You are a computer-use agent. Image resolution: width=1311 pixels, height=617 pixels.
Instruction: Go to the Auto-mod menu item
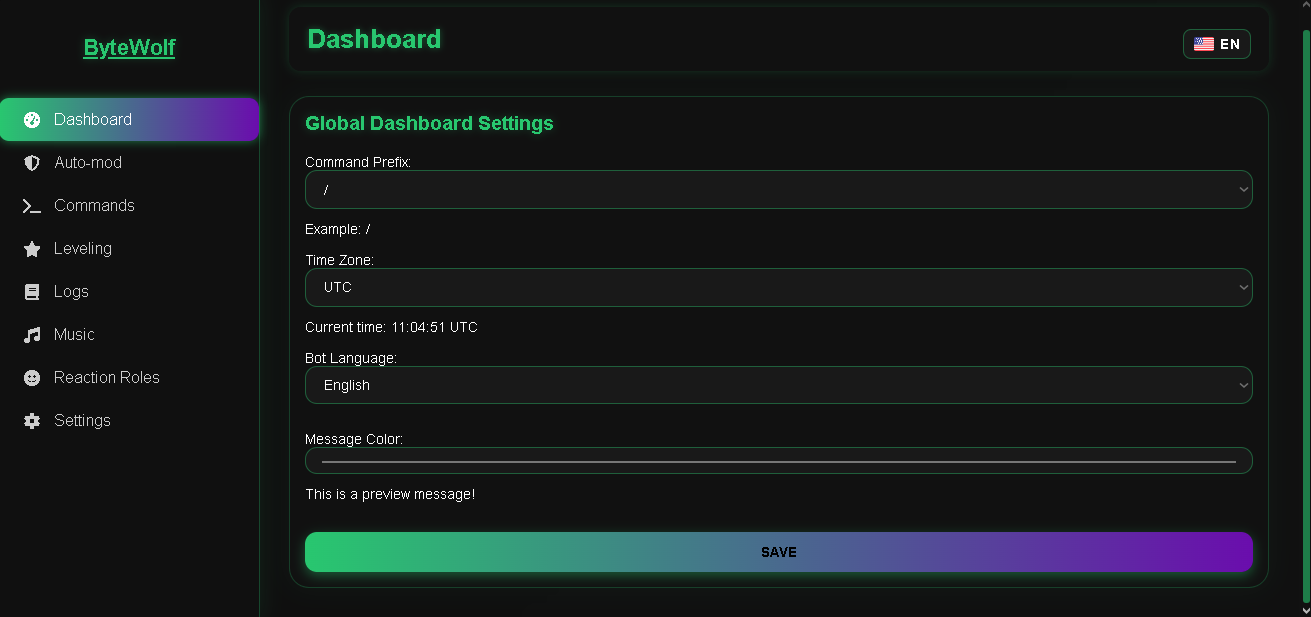pyautogui.click(x=88, y=163)
